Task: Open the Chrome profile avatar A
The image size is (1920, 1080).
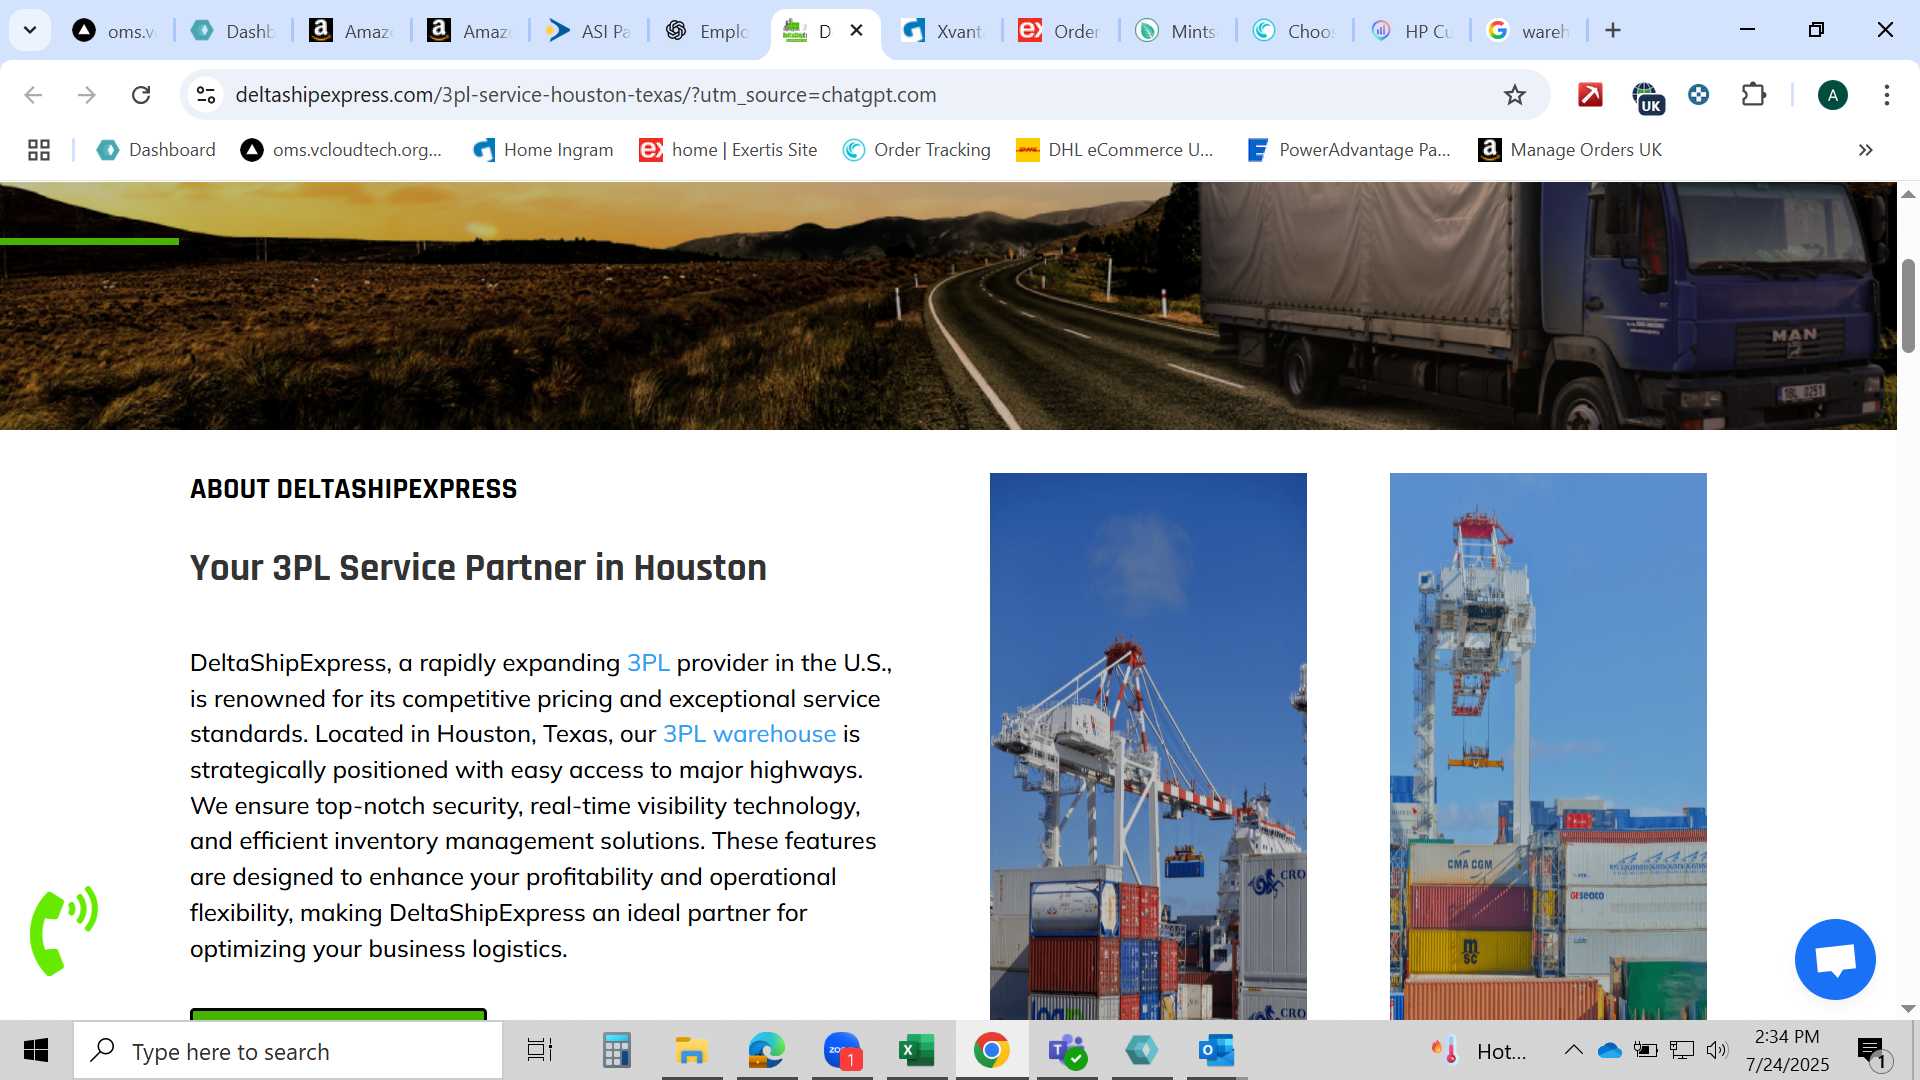Action: coord(1832,95)
